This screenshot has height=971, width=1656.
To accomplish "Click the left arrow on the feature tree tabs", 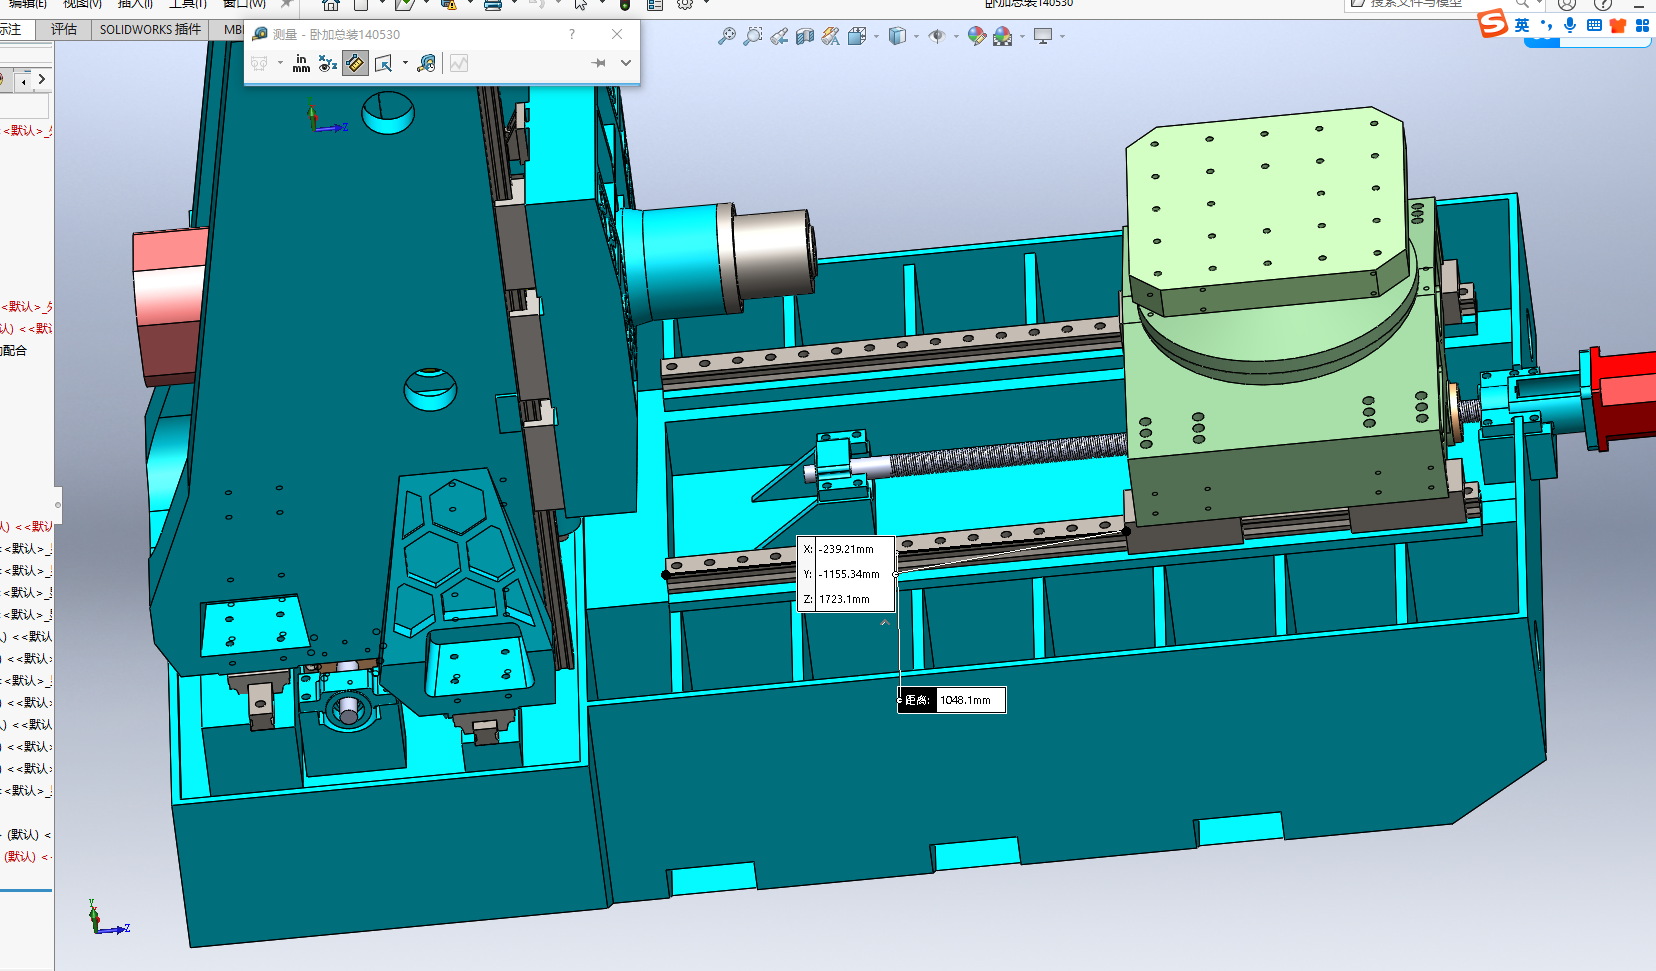I will click(23, 81).
